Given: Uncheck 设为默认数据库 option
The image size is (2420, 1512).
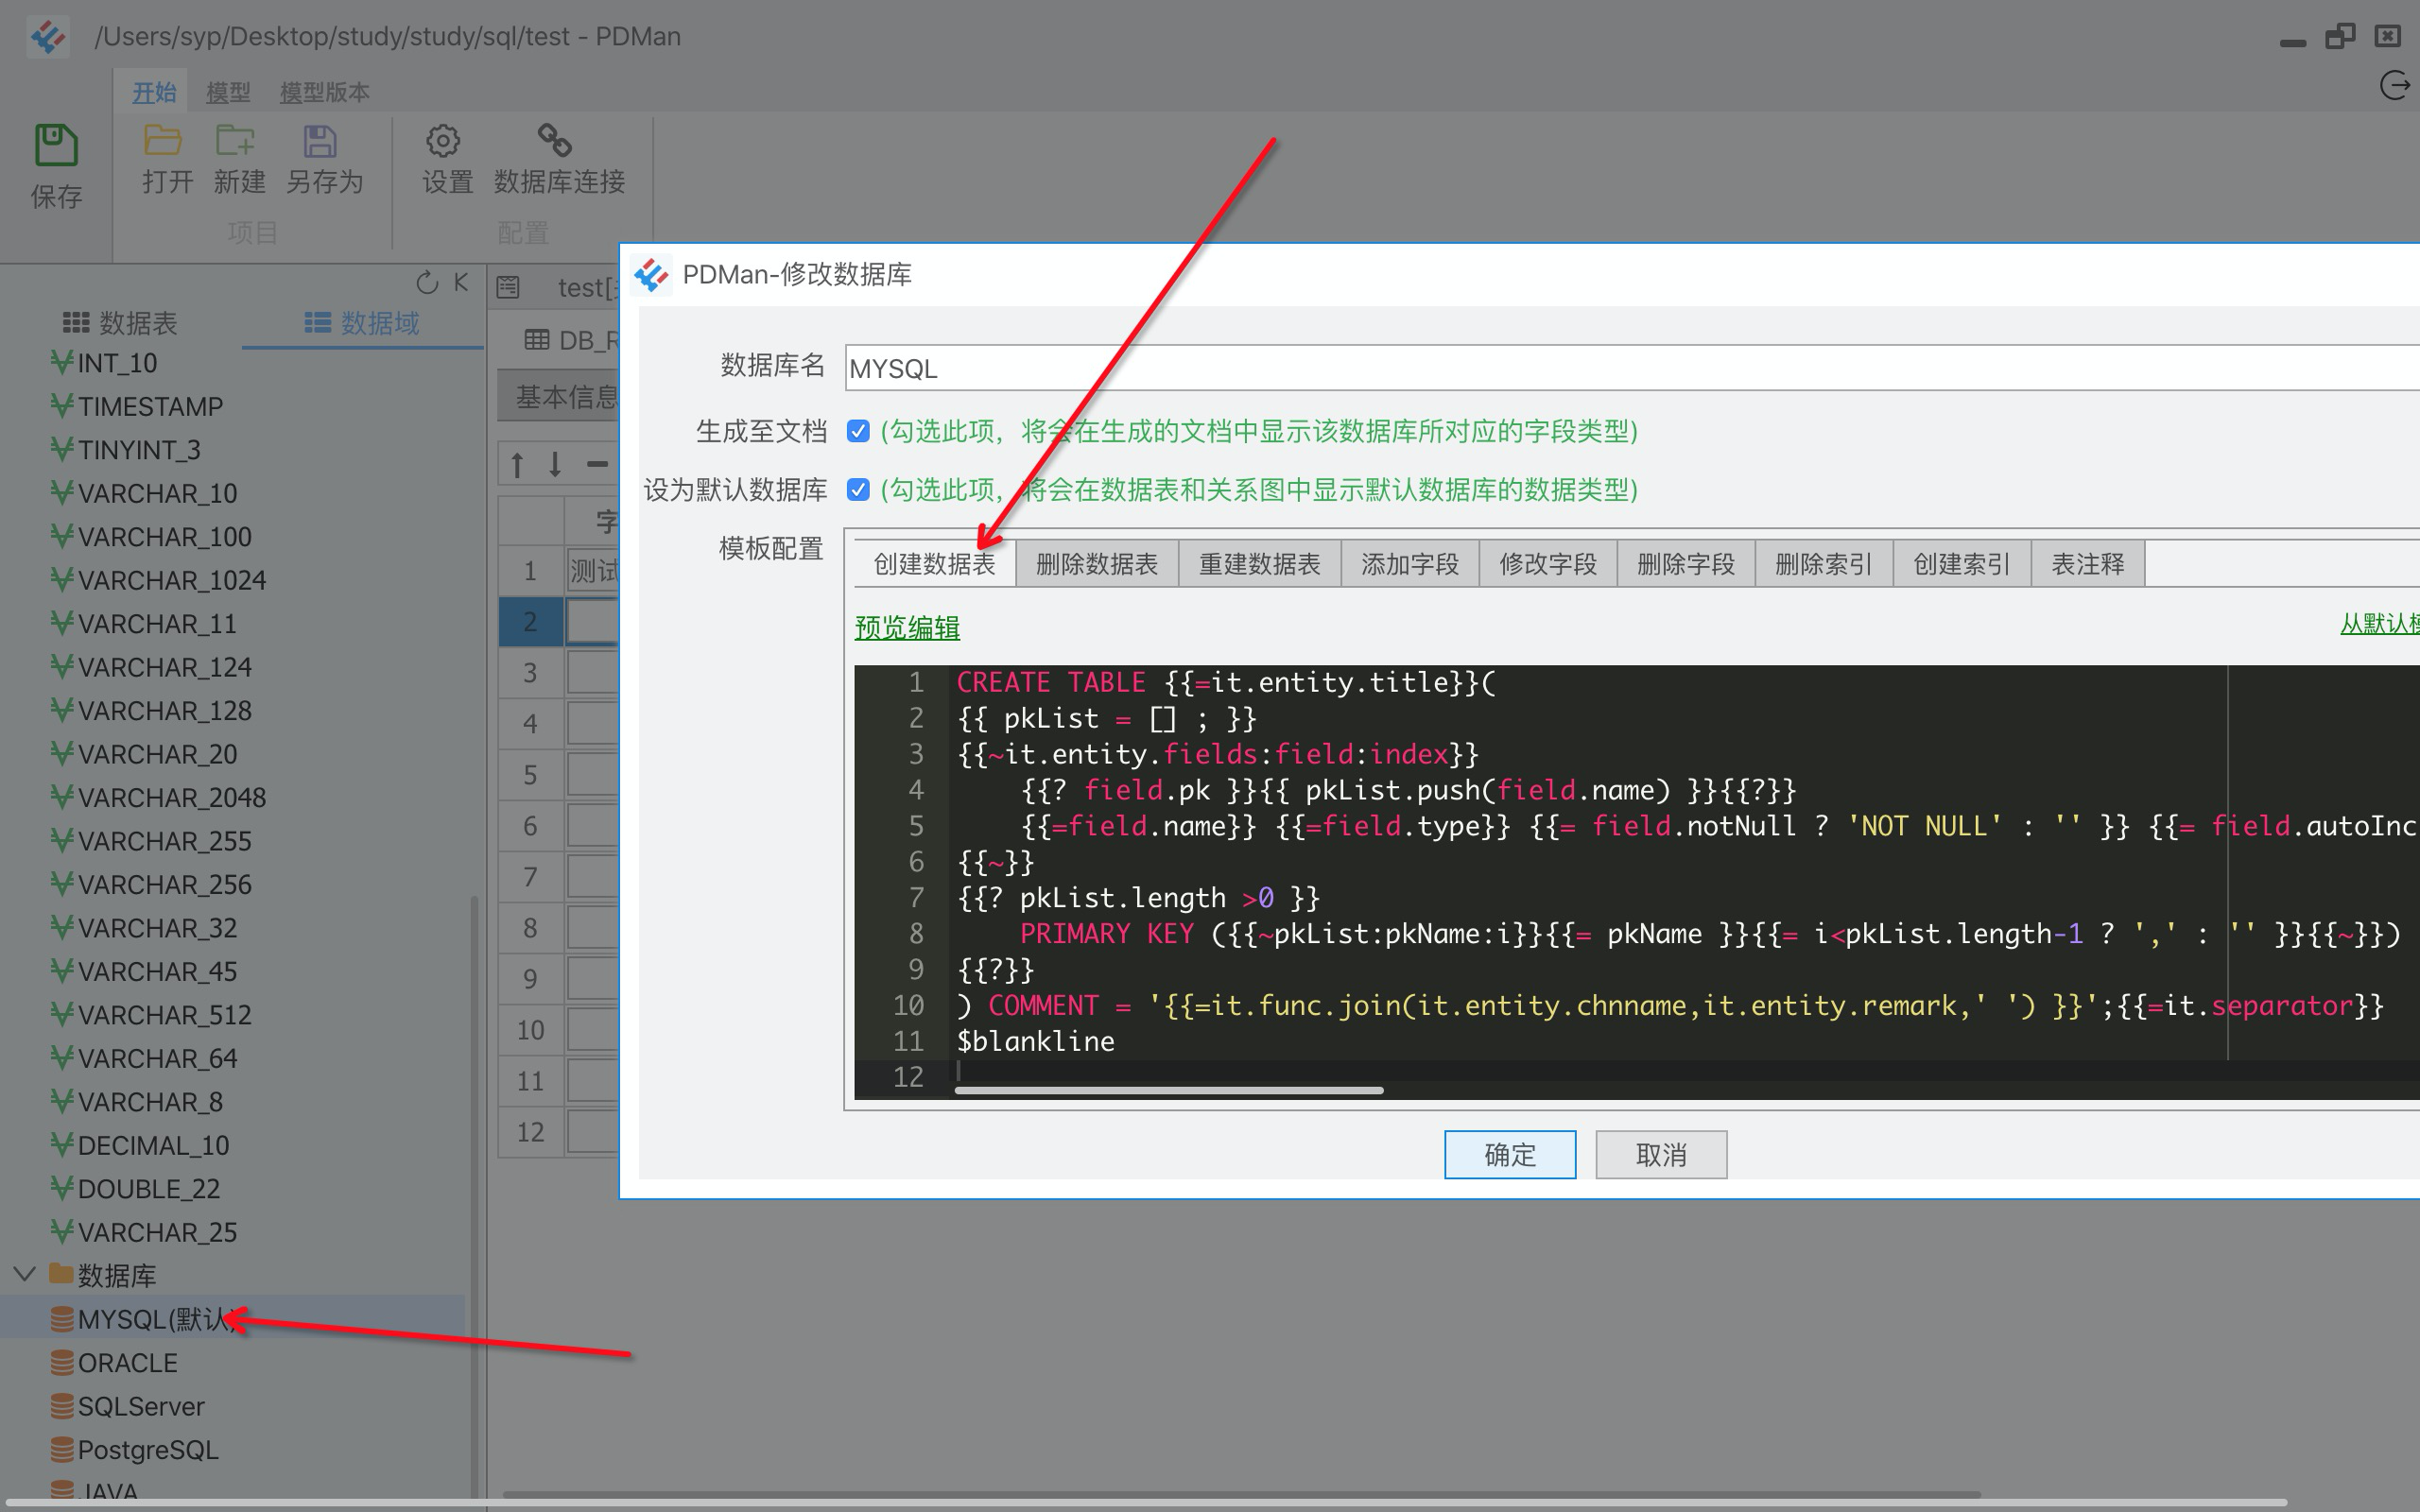Looking at the screenshot, I should click(860, 490).
